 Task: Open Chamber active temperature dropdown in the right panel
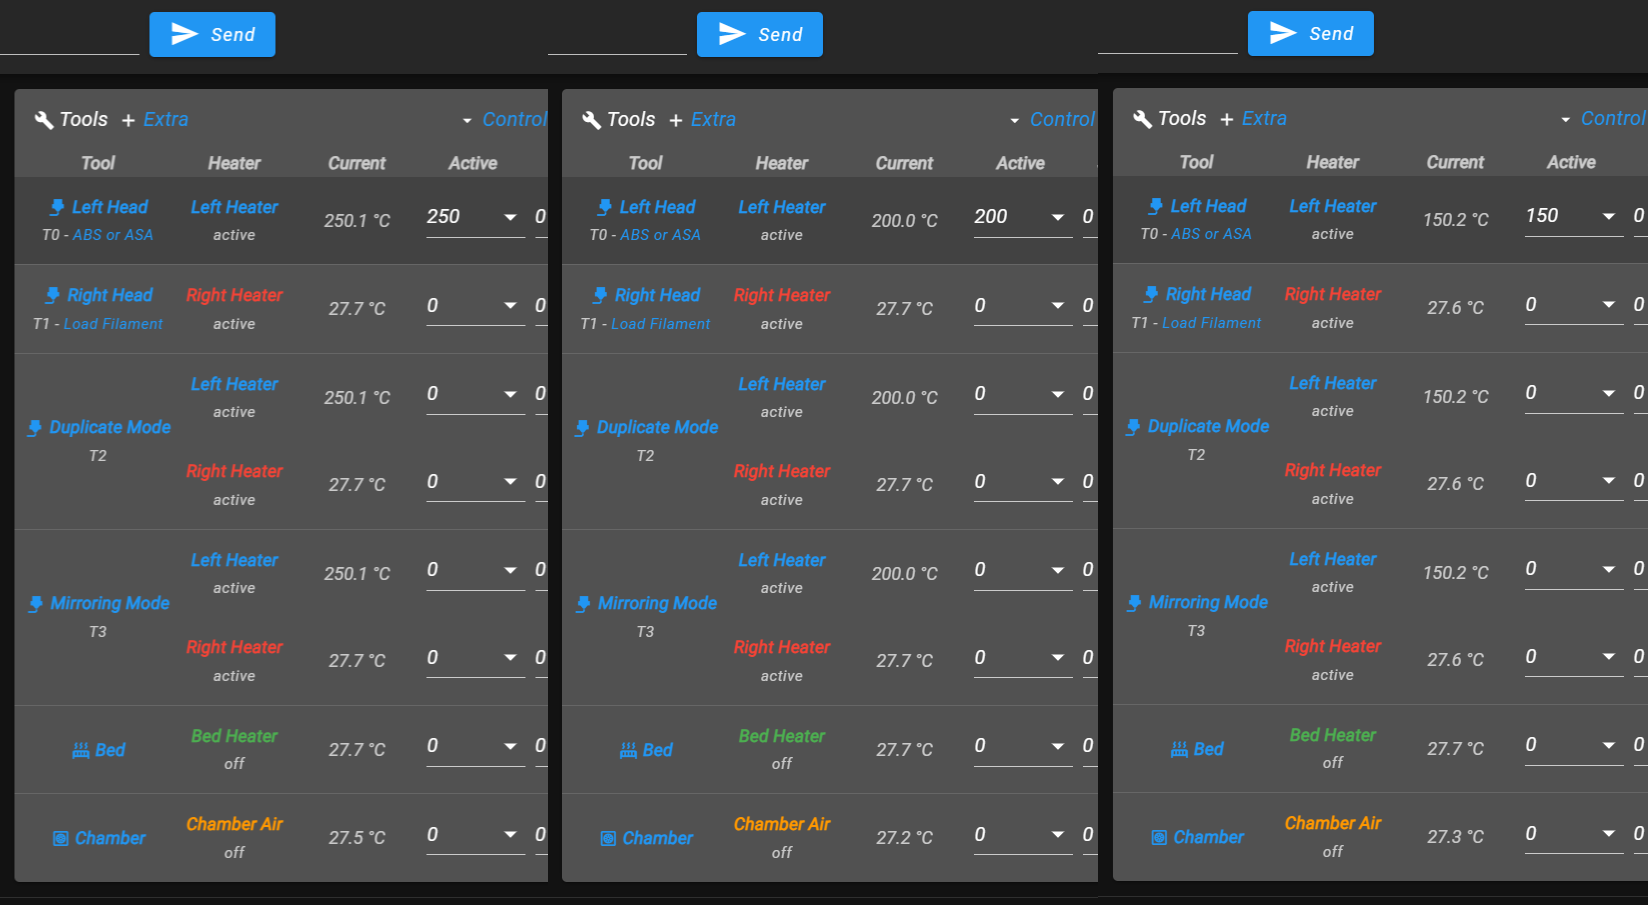[1609, 833]
